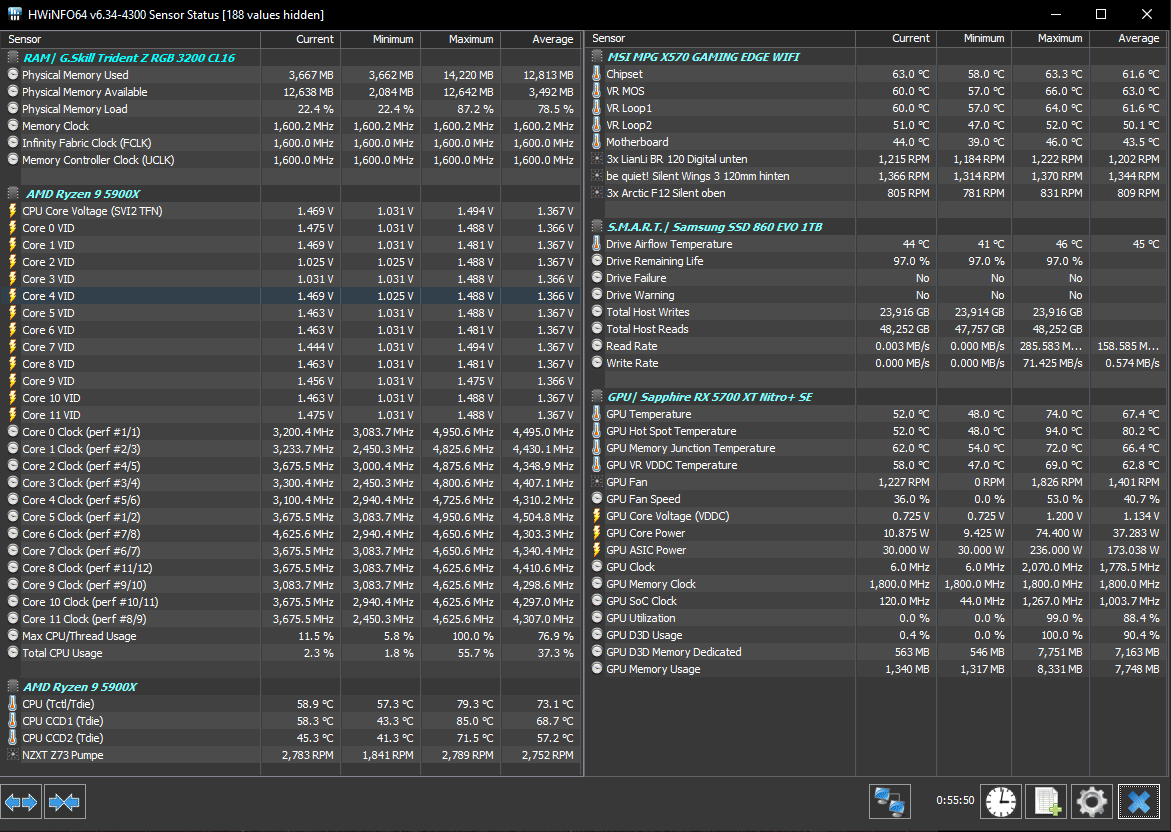The width and height of the screenshot is (1171, 832).
Task: Open the network remote monitoring icon
Action: pos(889,802)
